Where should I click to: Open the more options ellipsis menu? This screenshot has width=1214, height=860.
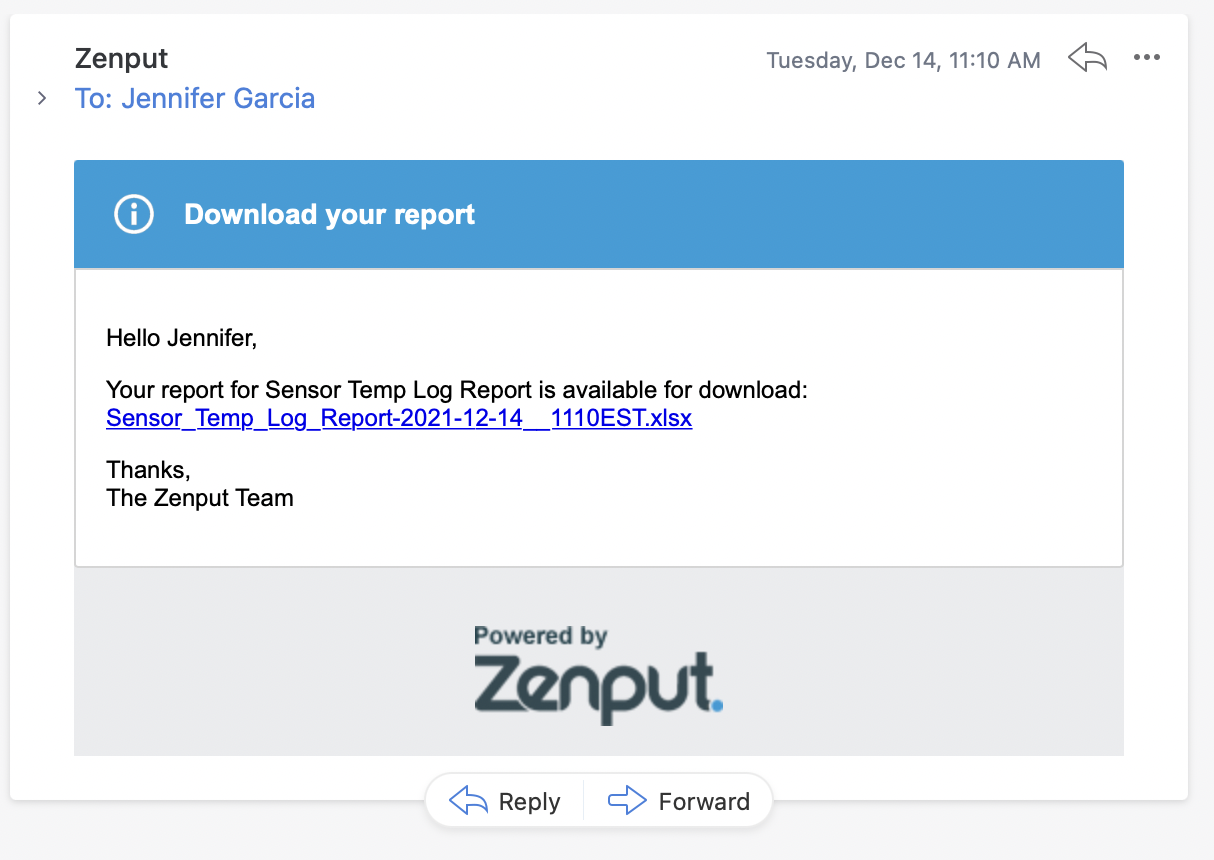1147,58
